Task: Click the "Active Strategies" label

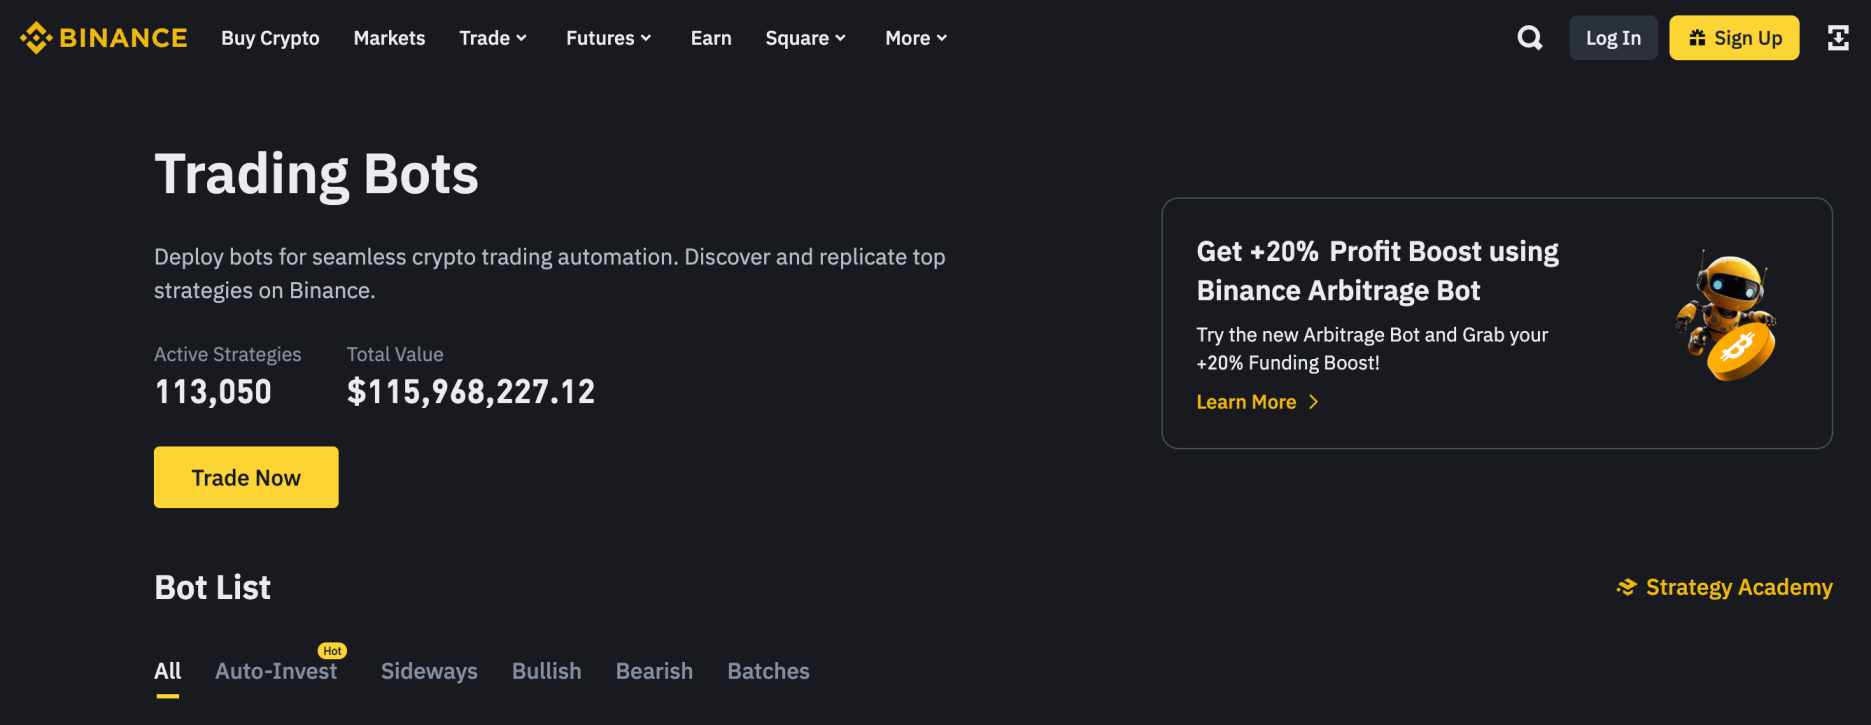Action: coord(227,354)
